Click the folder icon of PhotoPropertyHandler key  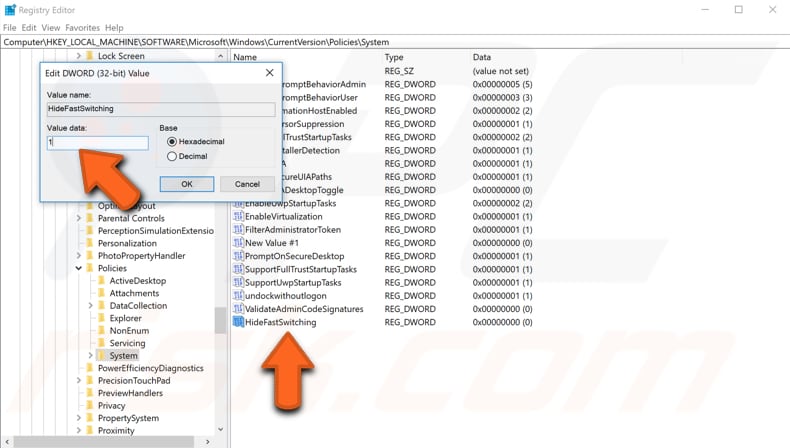tap(90, 255)
